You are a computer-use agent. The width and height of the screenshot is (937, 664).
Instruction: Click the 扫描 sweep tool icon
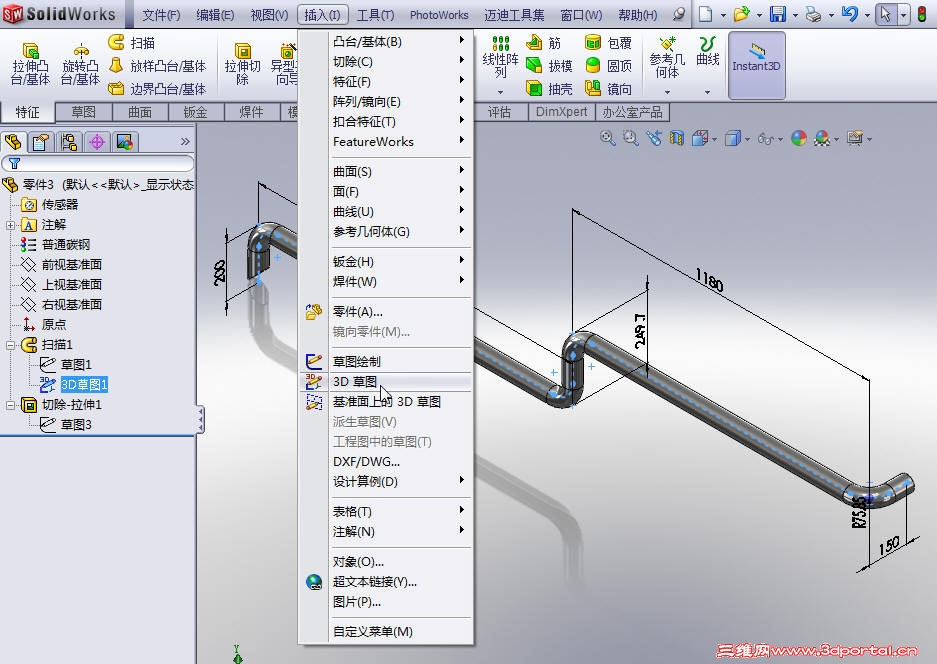coord(117,42)
